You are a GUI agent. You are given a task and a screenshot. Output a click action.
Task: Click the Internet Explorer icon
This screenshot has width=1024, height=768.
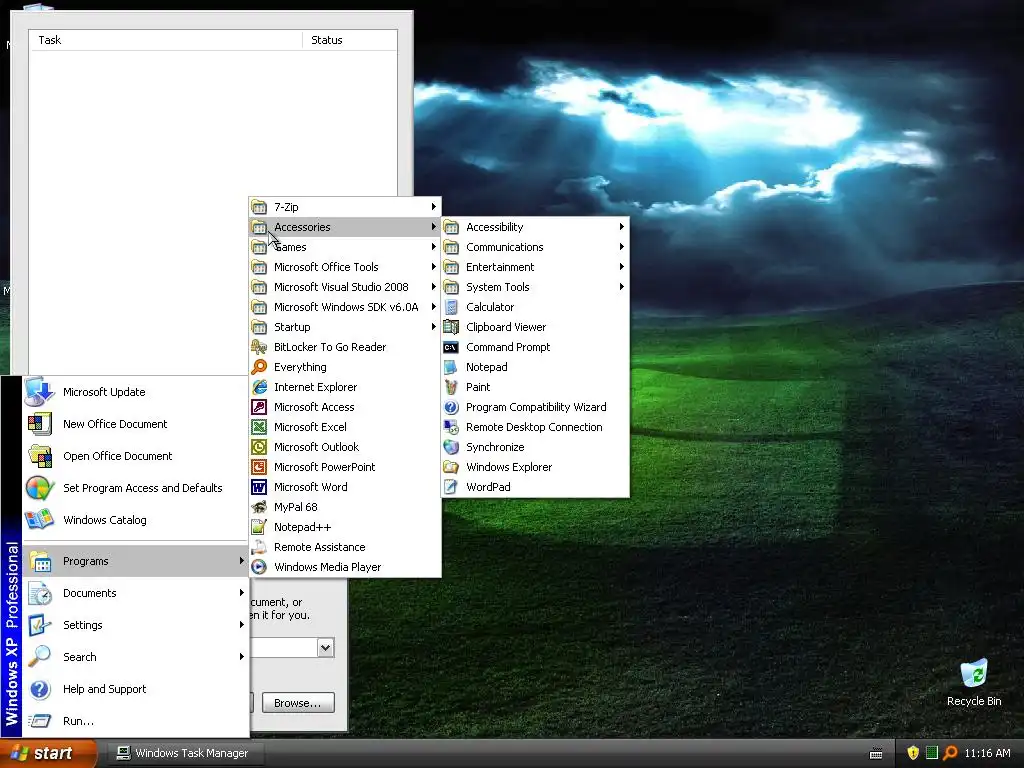tap(259, 387)
